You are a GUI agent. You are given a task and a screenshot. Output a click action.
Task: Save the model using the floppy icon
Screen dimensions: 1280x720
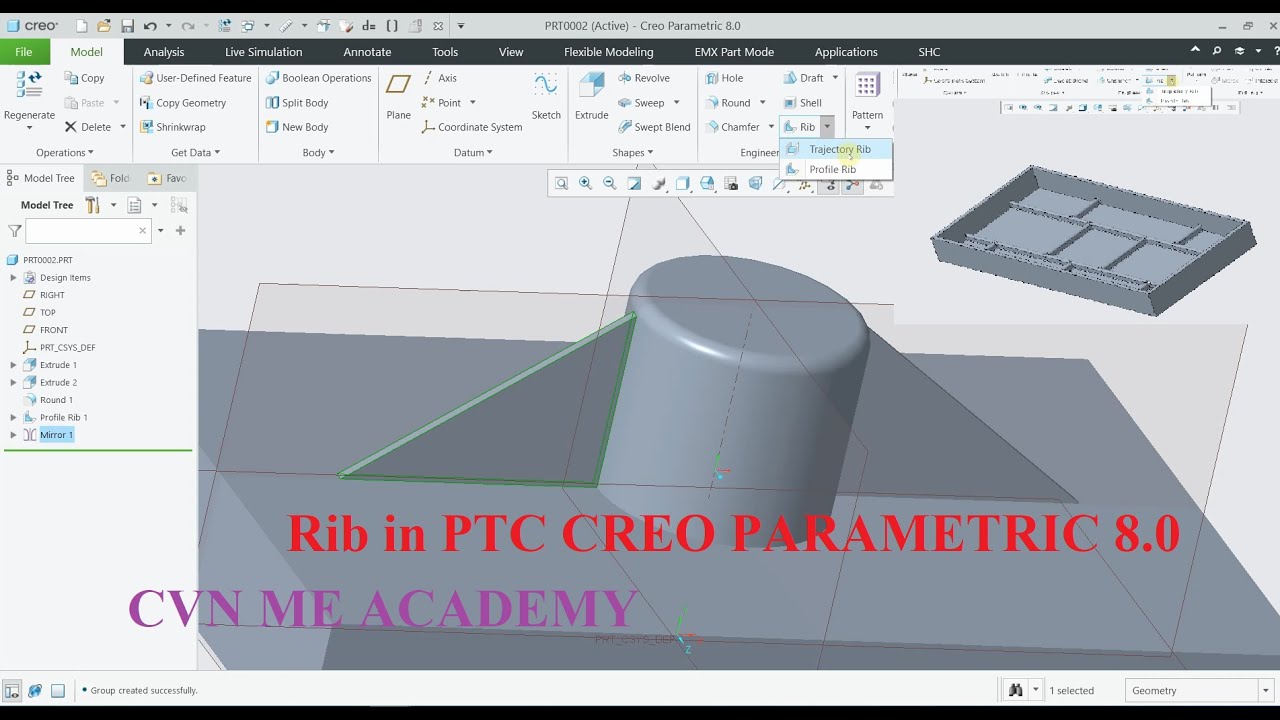127,25
